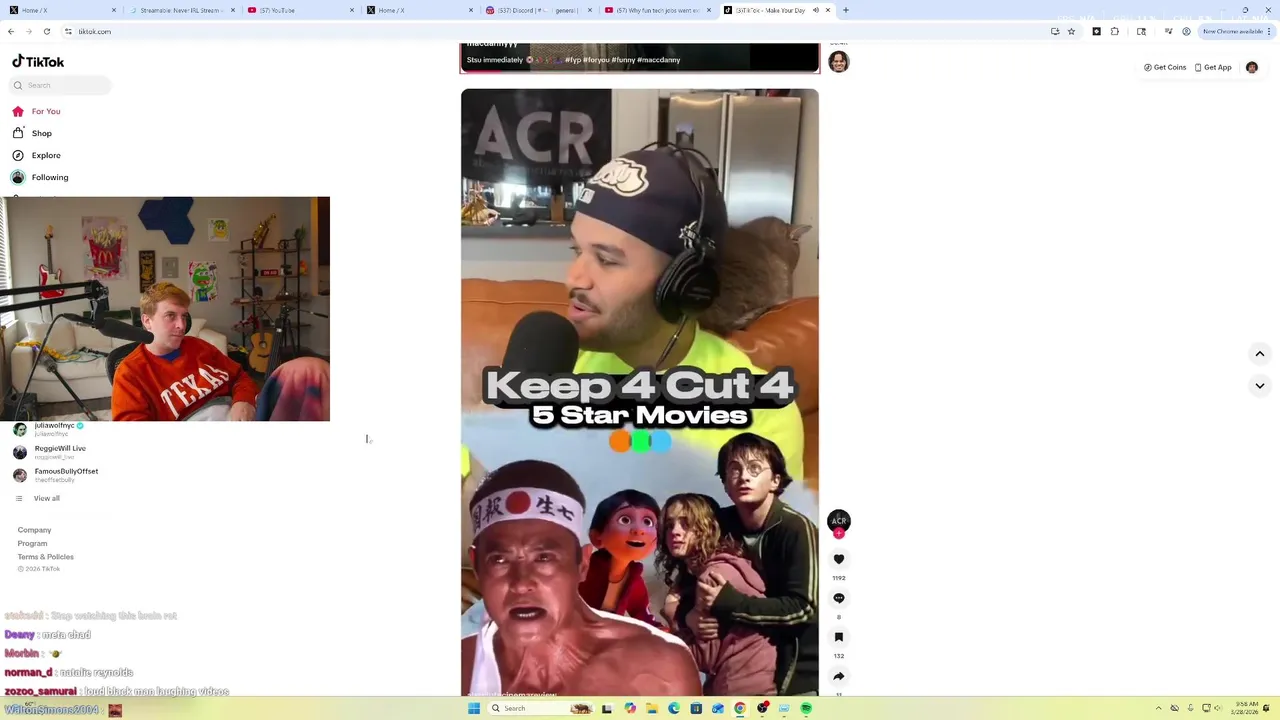The width and height of the screenshot is (1280, 720).
Task: Open Microsoft Edge from taskbar
Action: (674, 708)
